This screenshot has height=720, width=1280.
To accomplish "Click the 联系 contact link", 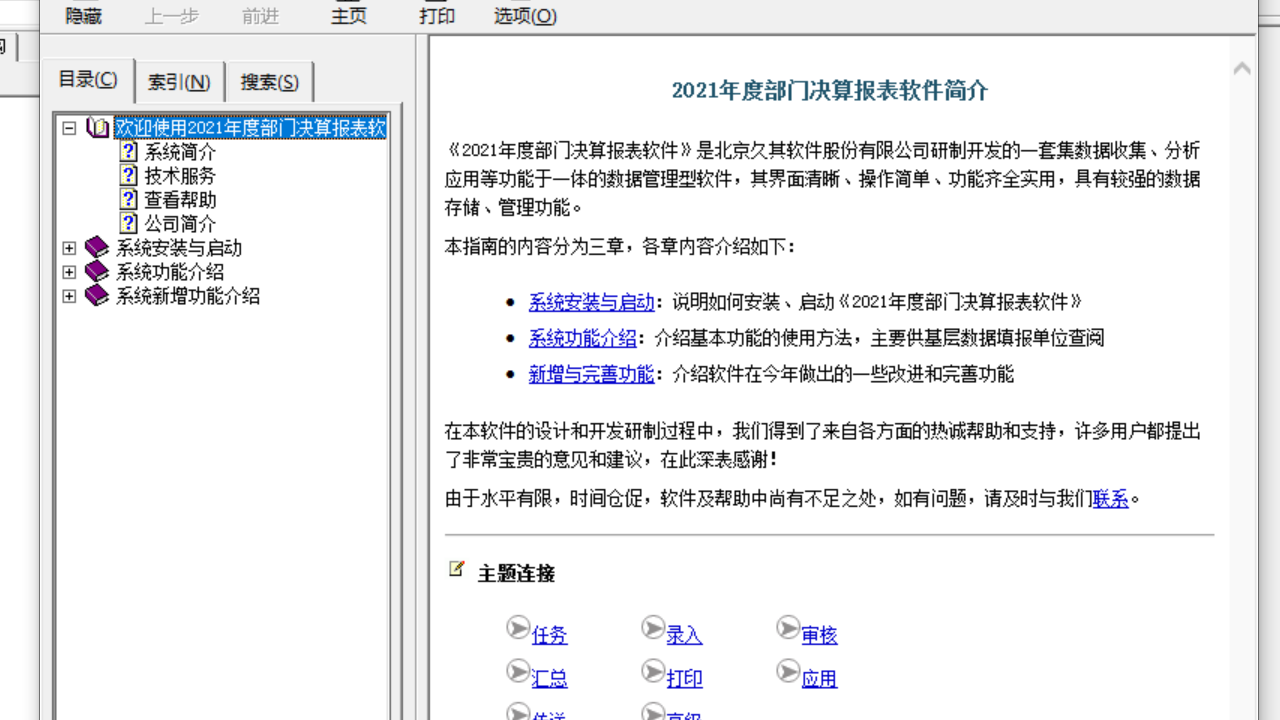I will pyautogui.click(x=1110, y=499).
